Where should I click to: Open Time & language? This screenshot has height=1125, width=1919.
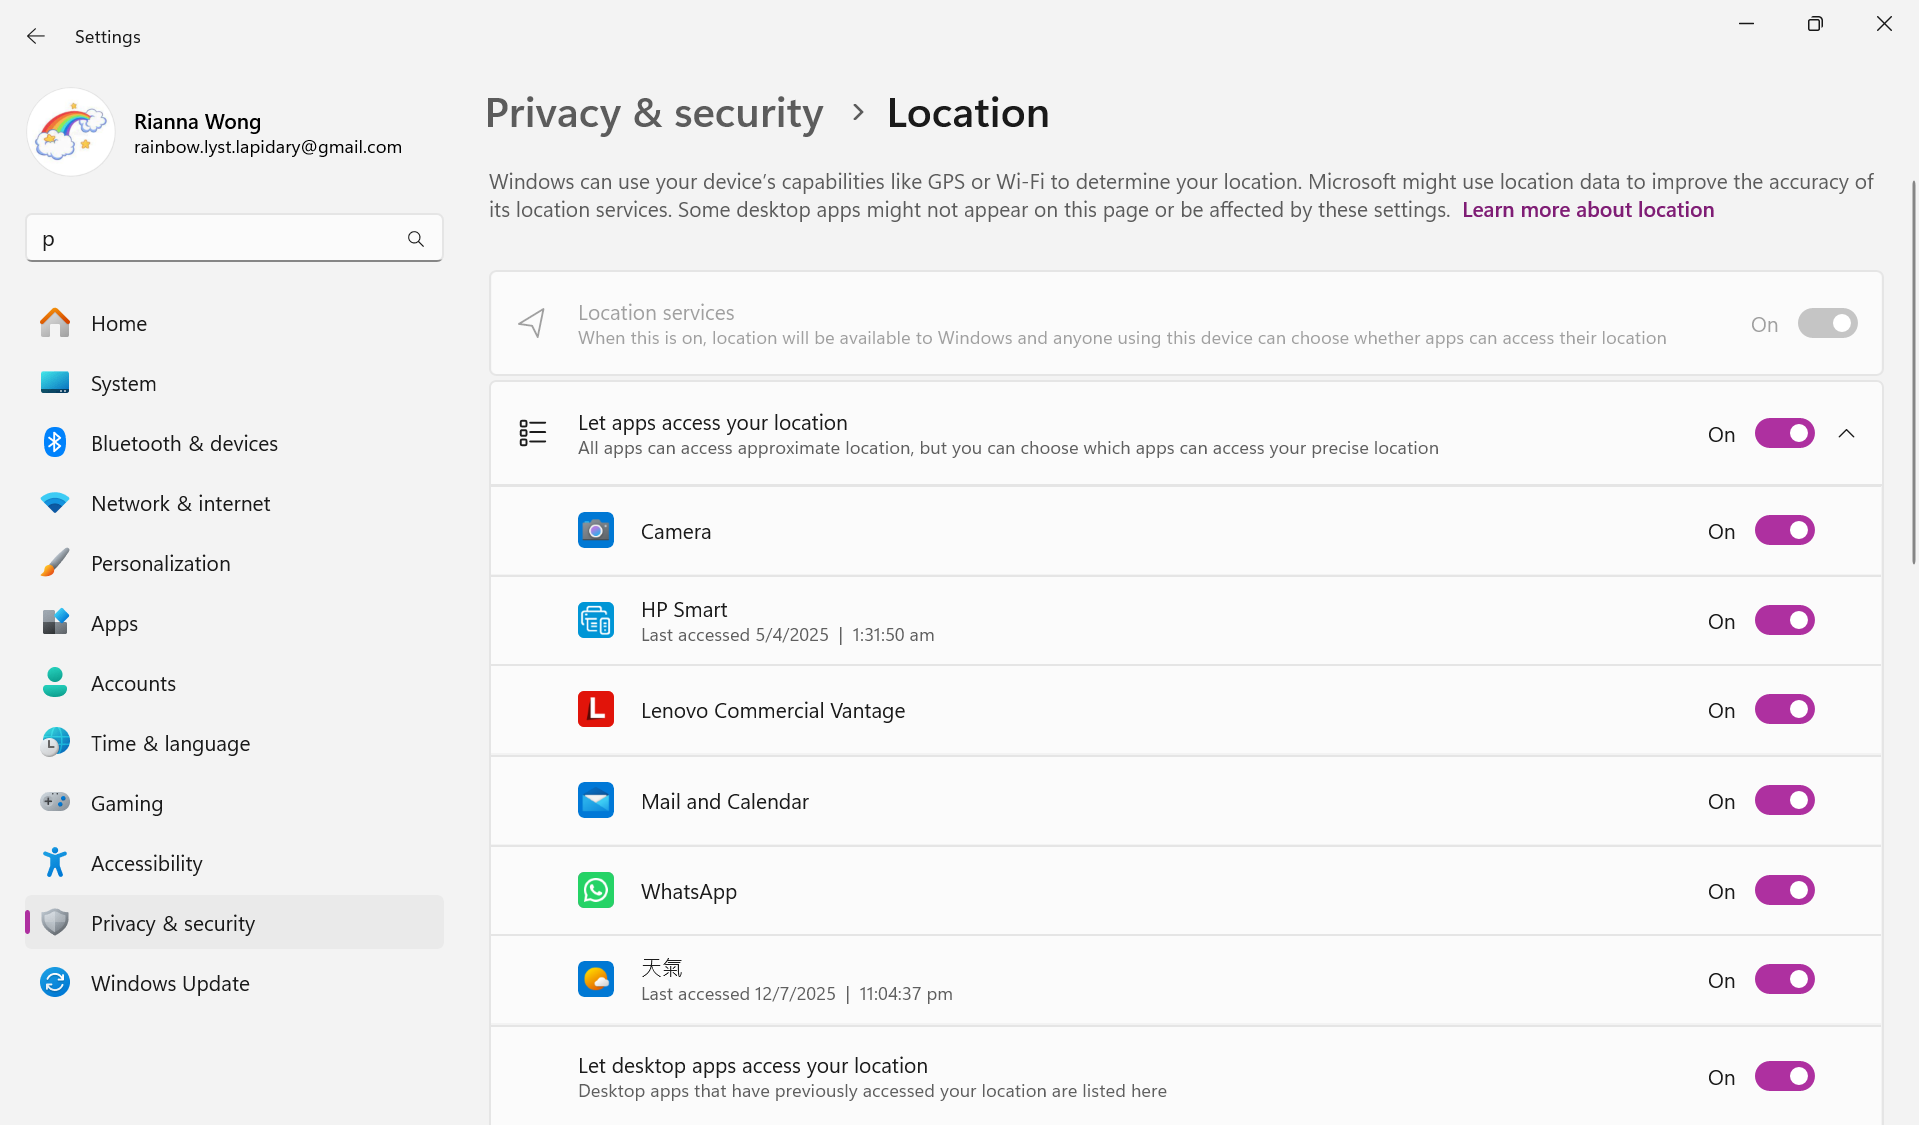pos(235,743)
